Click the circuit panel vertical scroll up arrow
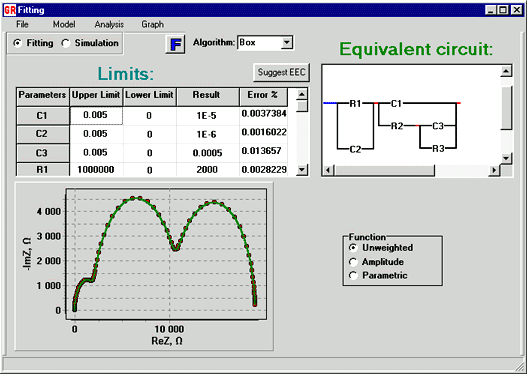 506,71
